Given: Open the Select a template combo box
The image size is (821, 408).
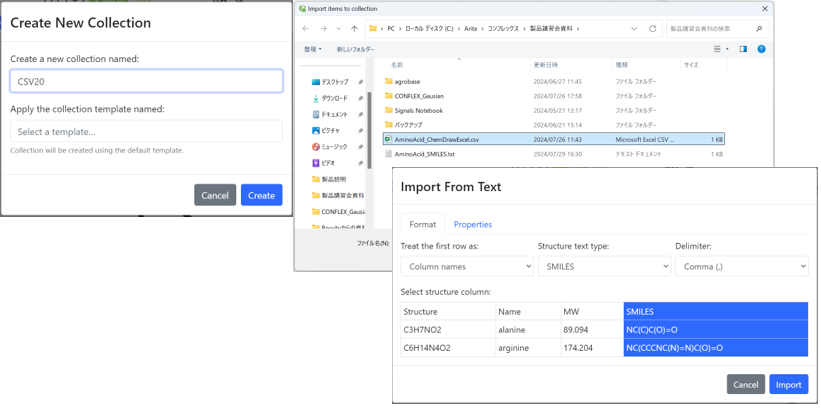Looking at the screenshot, I should pos(146,132).
